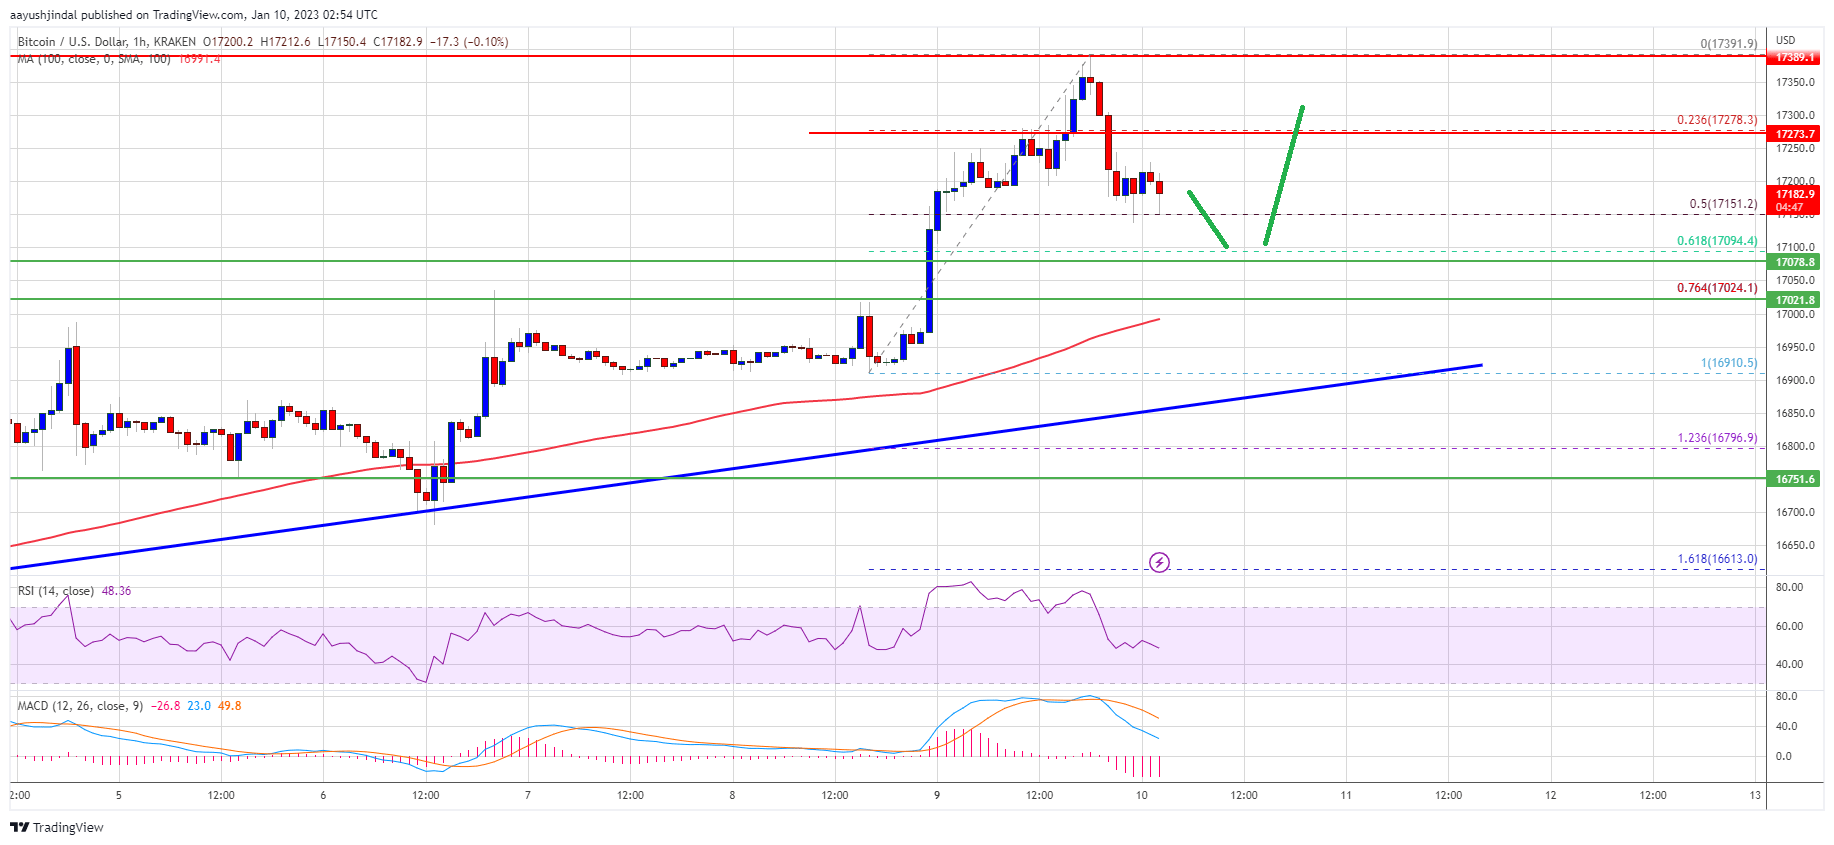Click the date label 9 on time axis
Screen dimensions: 1834x845
(937, 795)
